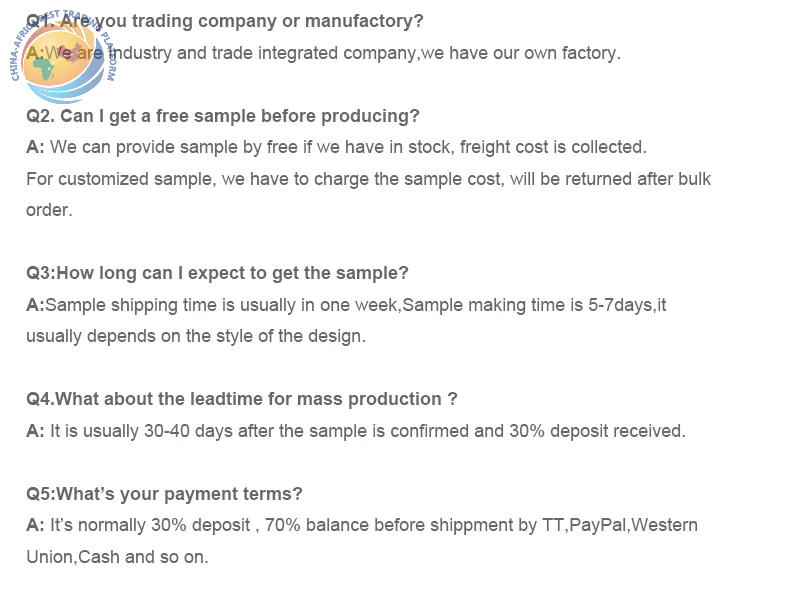This screenshot has height=589, width=799.
Task: Click the customized sample cost sentence
Action: pos(368,179)
